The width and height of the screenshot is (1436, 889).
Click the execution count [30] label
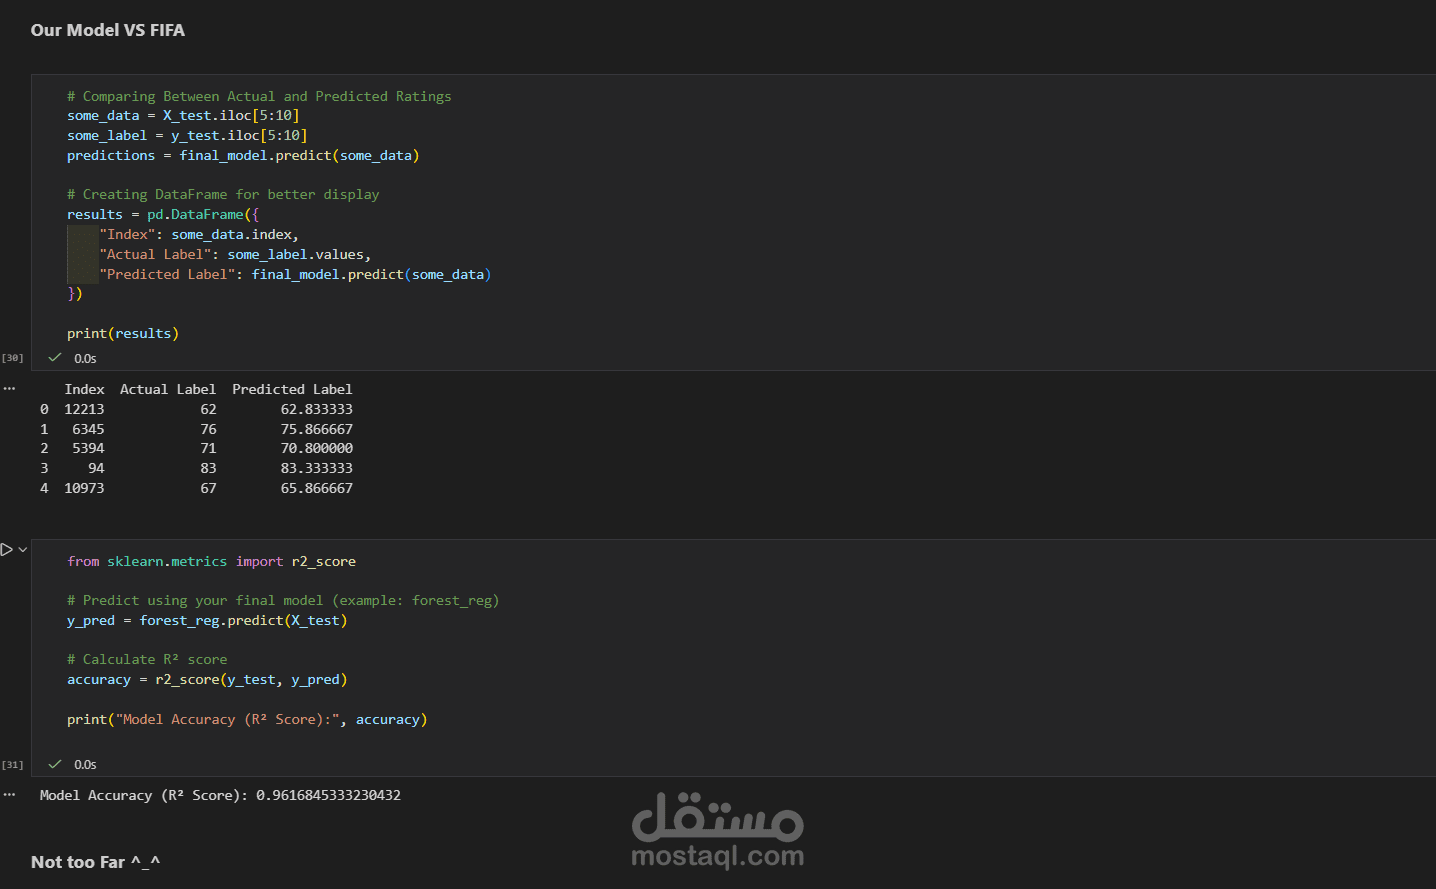click(12, 358)
